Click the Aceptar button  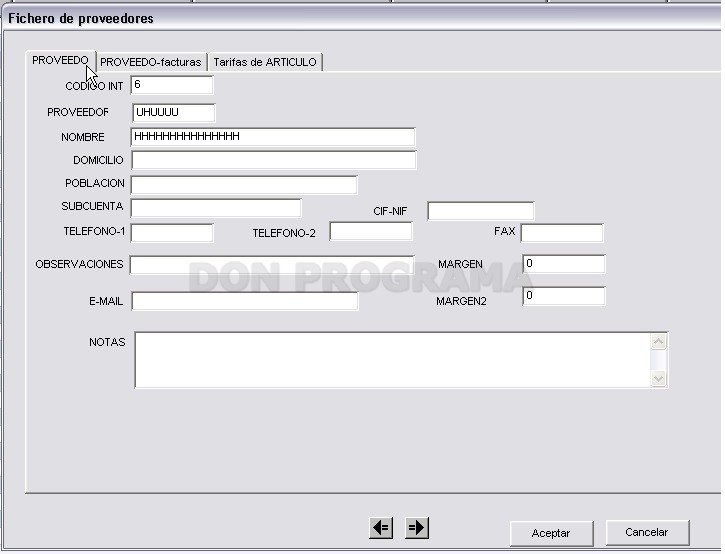click(551, 533)
